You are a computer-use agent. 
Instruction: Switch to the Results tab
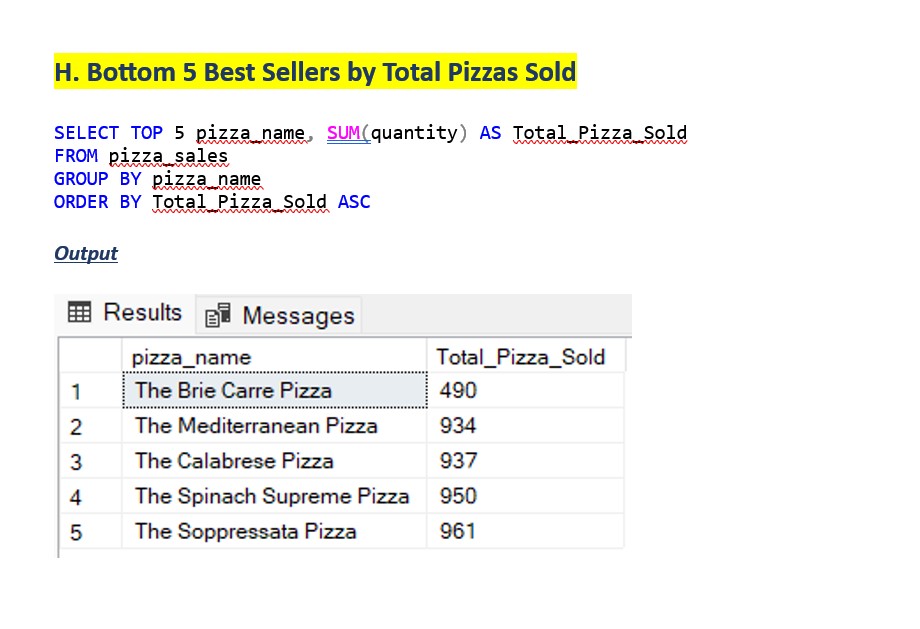[126, 313]
